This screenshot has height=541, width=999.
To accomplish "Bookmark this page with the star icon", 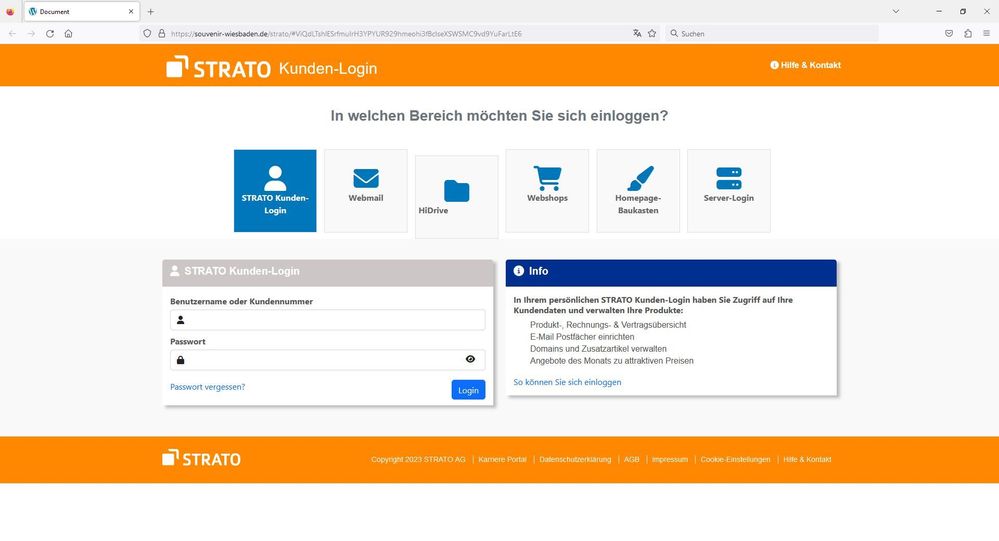I will coord(652,33).
